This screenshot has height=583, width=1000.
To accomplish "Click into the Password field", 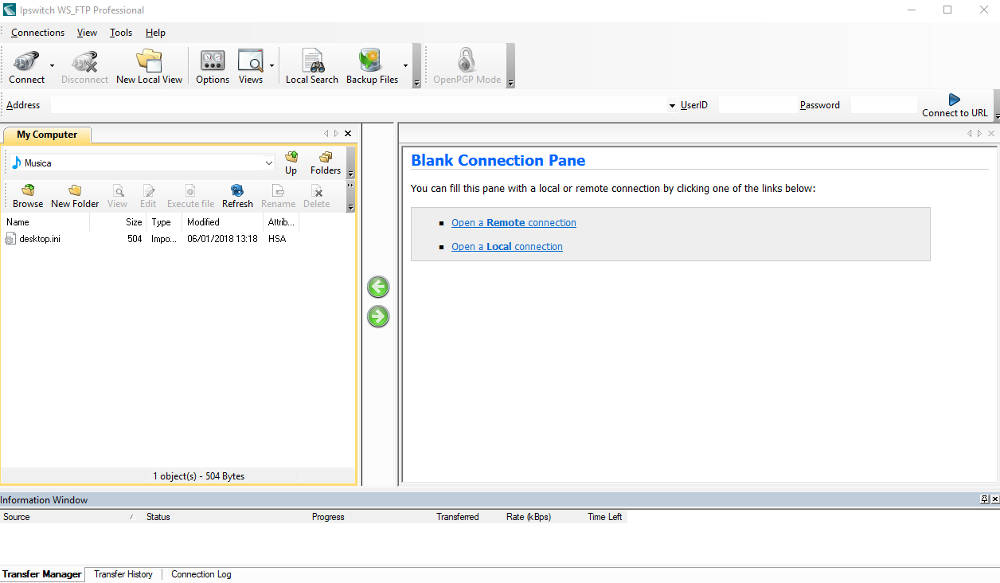I will tap(884, 105).
